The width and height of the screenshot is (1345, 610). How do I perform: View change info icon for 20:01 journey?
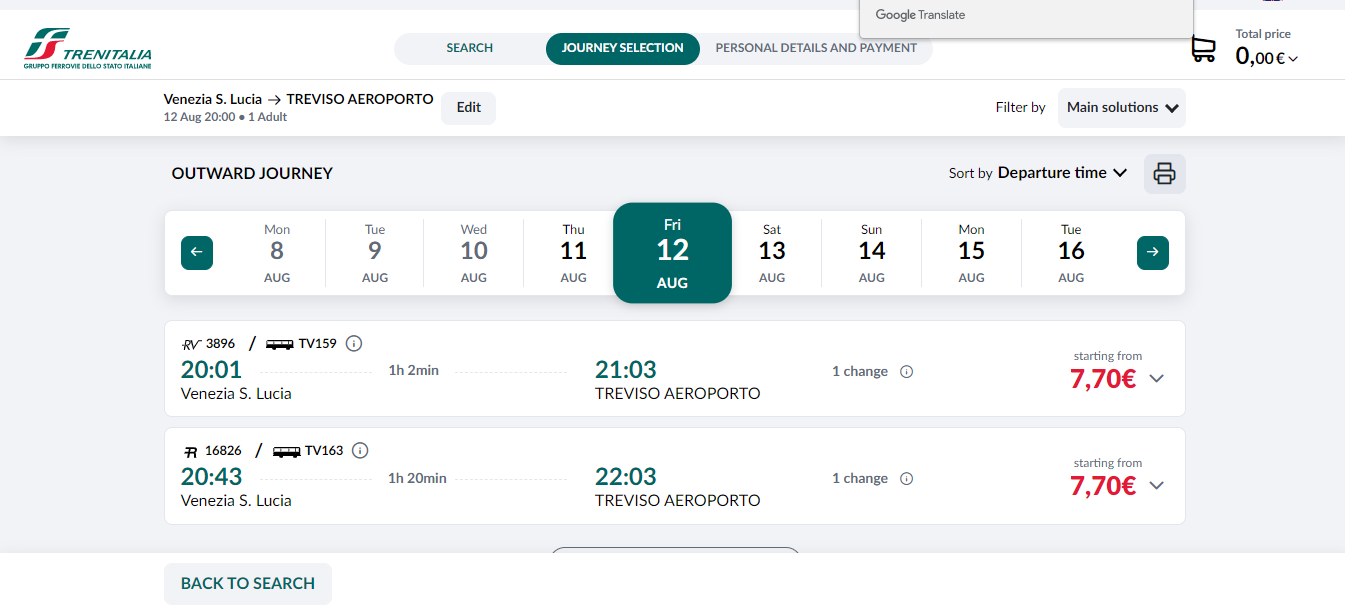click(x=907, y=372)
